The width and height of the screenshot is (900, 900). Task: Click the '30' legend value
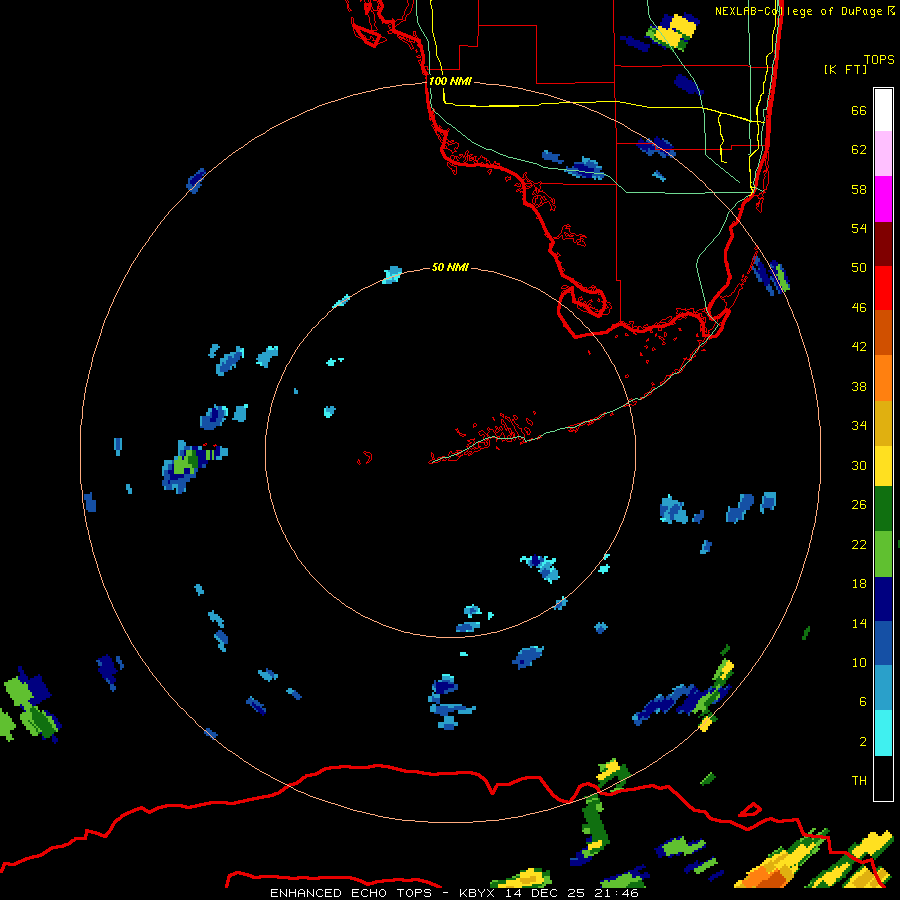pyautogui.click(x=859, y=465)
